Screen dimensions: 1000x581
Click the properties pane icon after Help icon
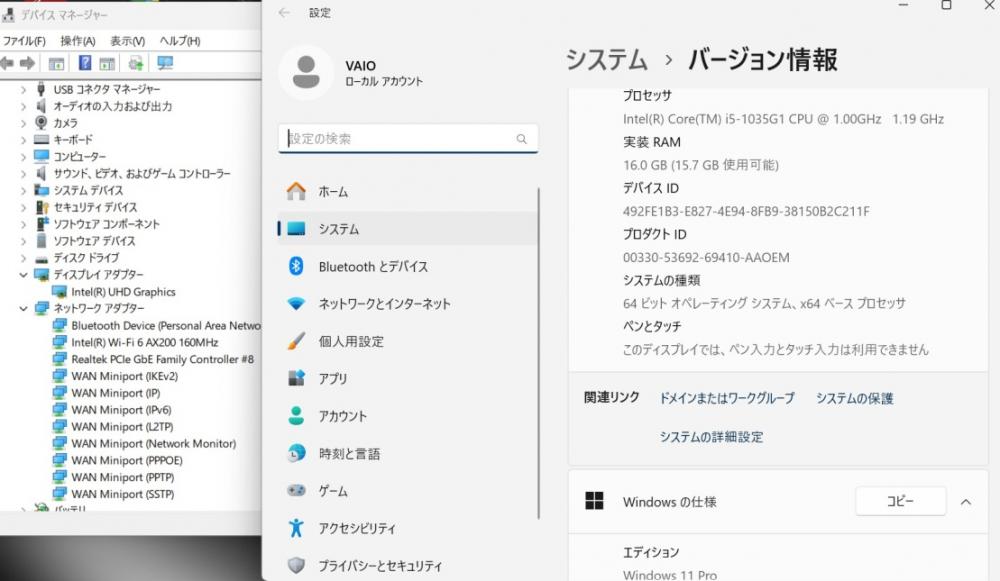point(107,63)
